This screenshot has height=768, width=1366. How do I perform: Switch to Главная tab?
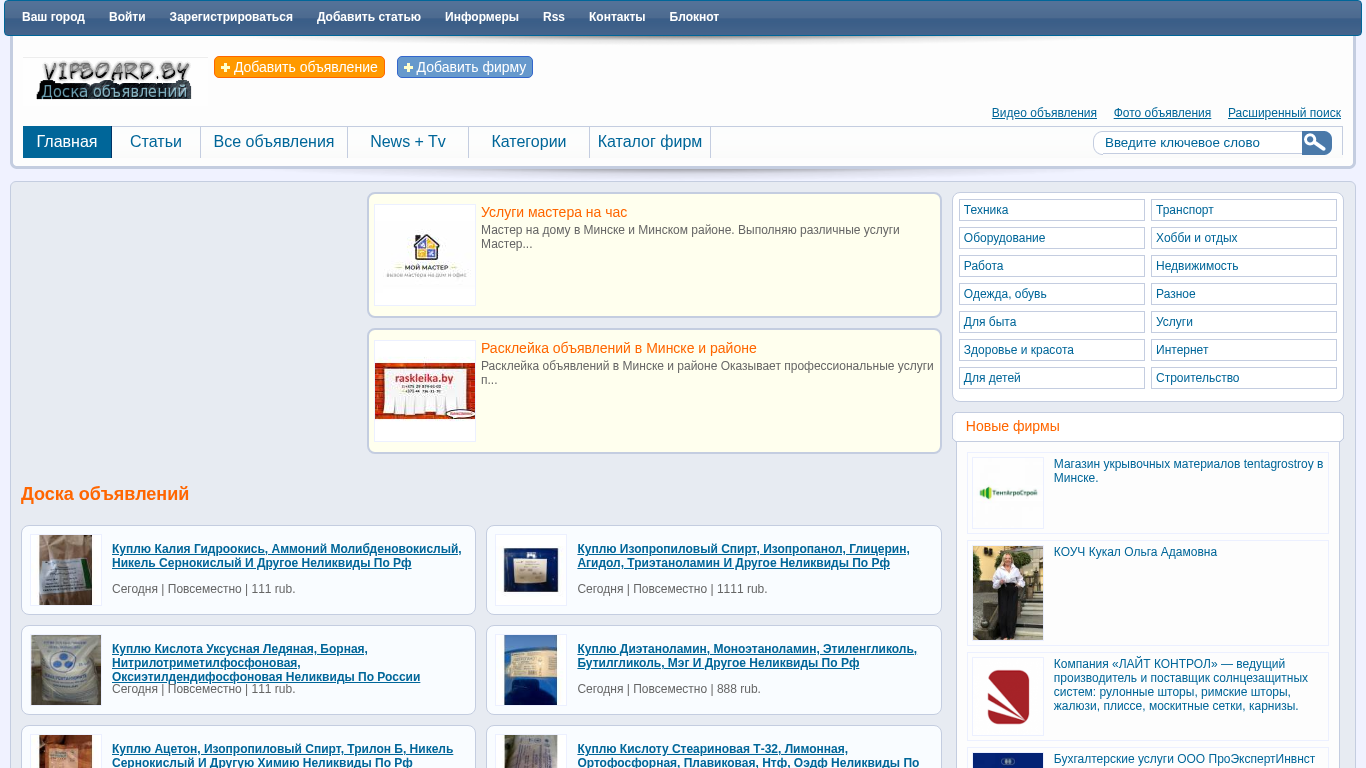point(67,142)
